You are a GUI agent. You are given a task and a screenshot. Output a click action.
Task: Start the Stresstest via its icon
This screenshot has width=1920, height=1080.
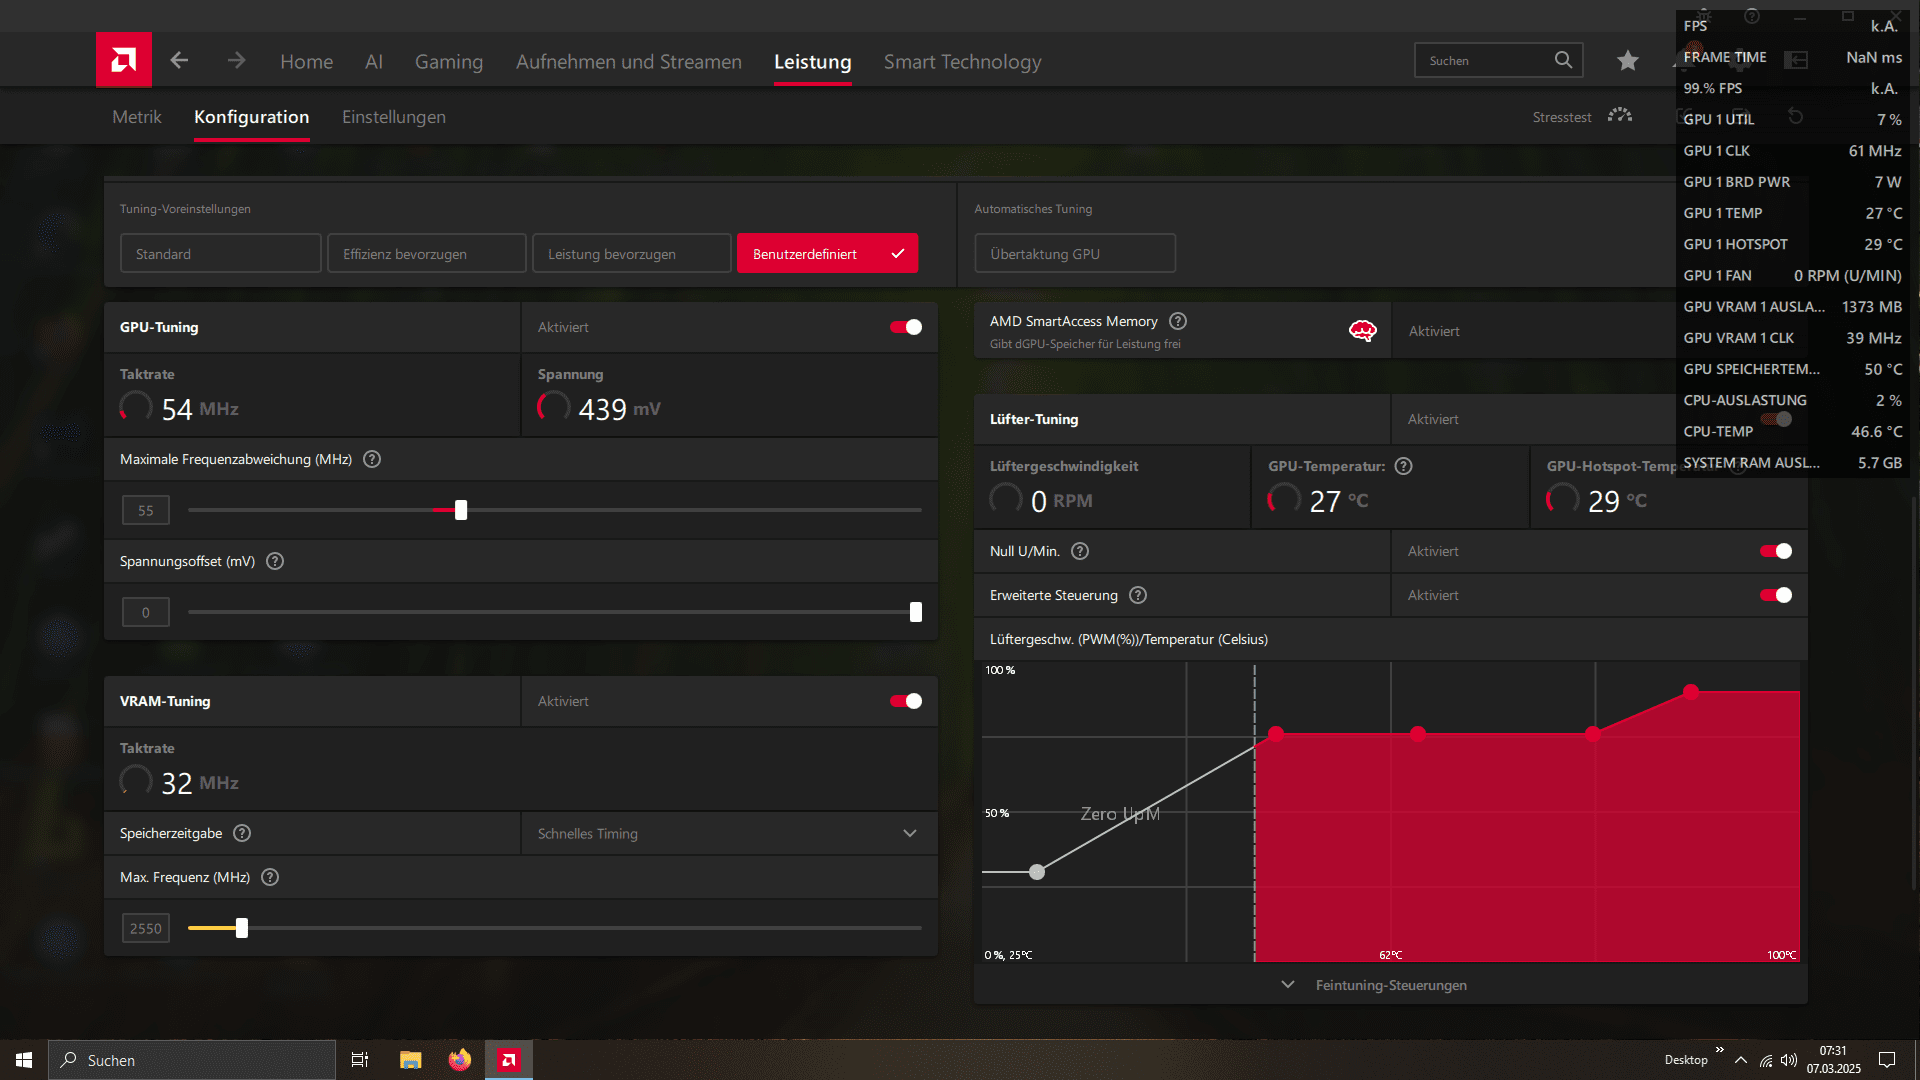(1619, 116)
